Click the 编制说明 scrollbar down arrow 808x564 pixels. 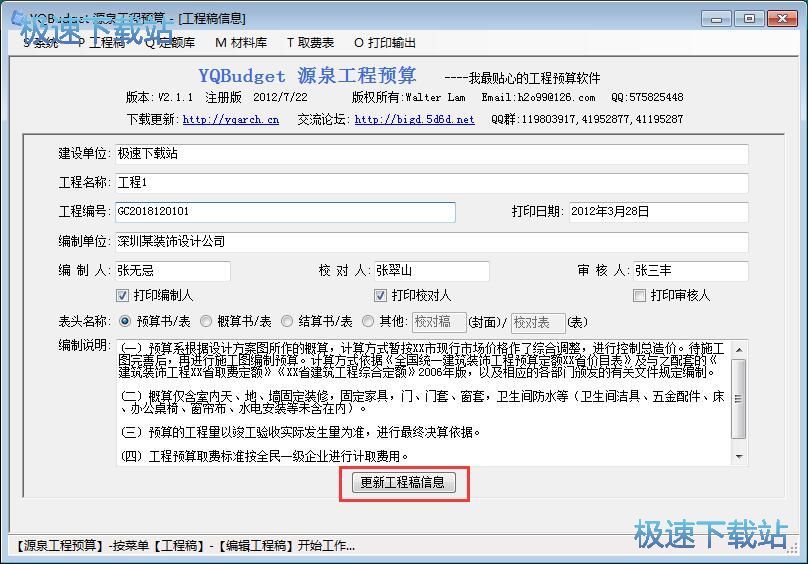click(739, 457)
